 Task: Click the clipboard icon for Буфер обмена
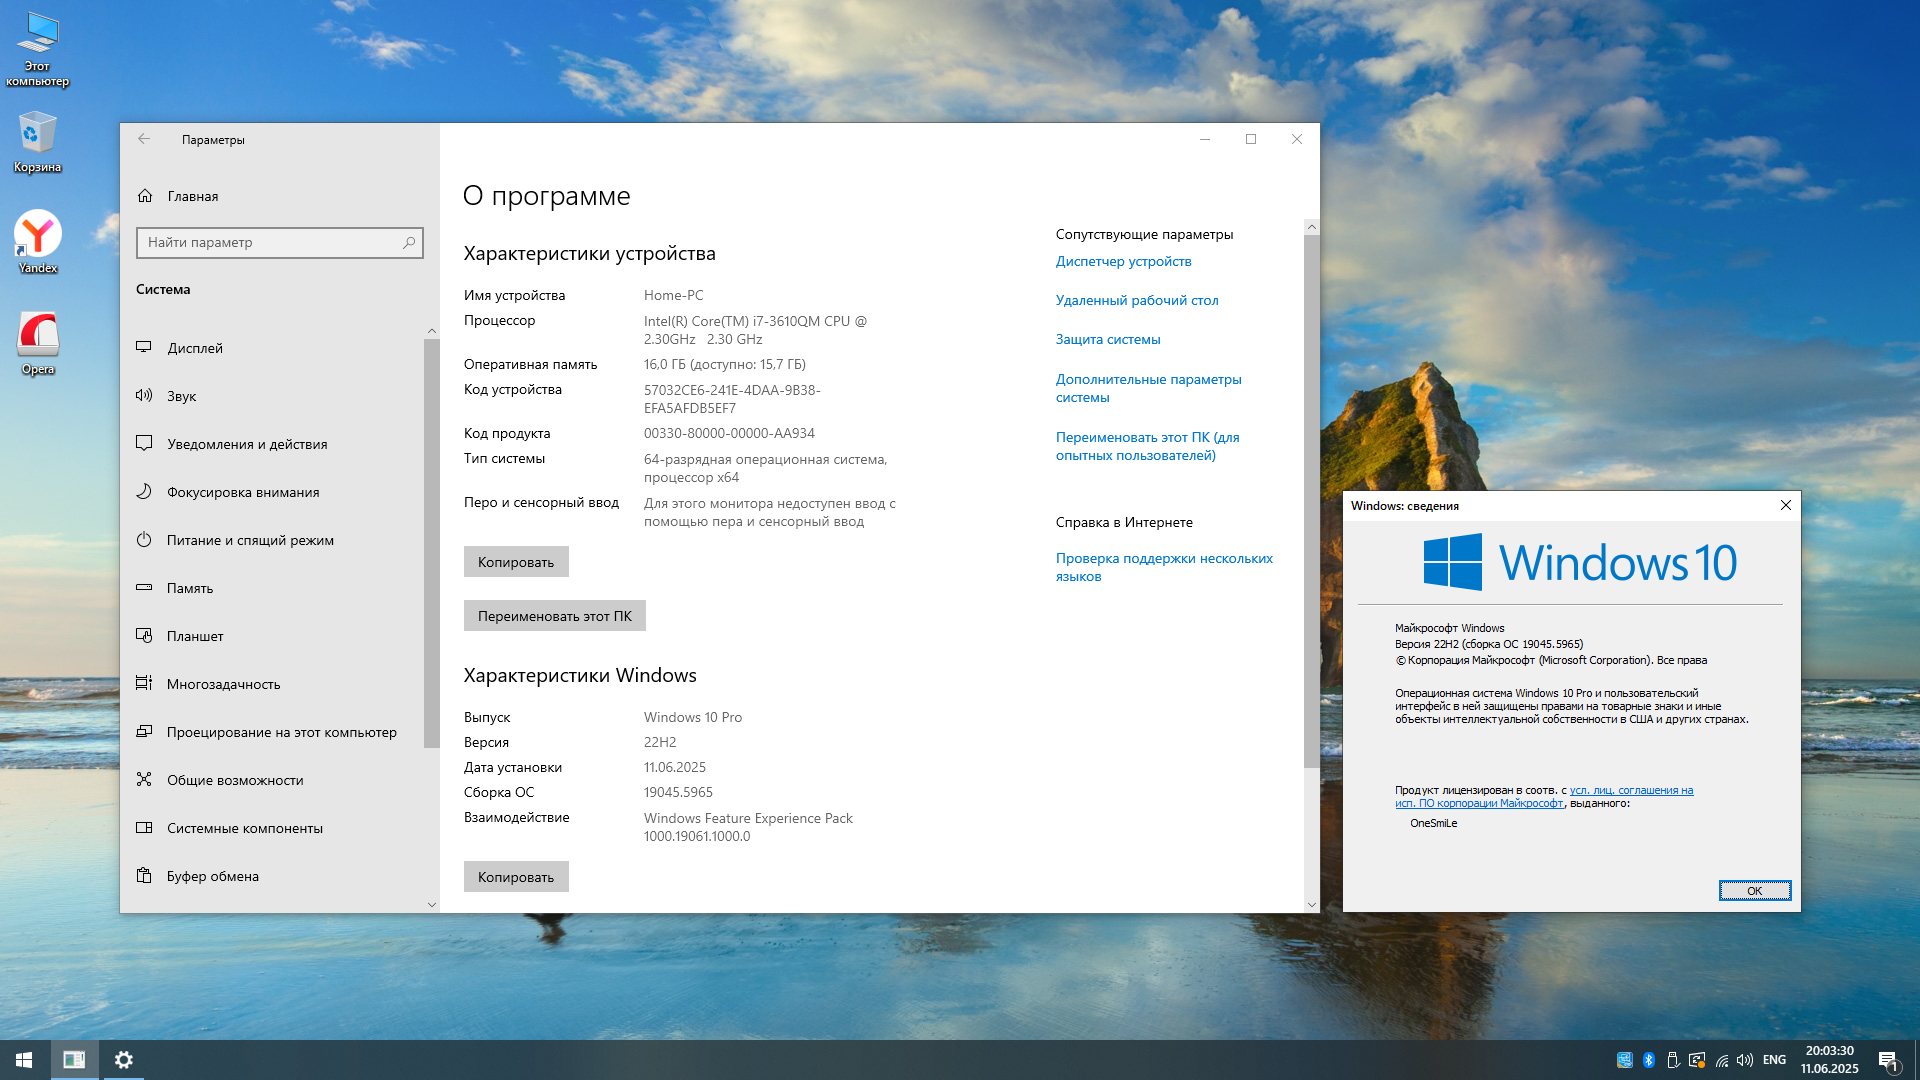[x=144, y=876]
